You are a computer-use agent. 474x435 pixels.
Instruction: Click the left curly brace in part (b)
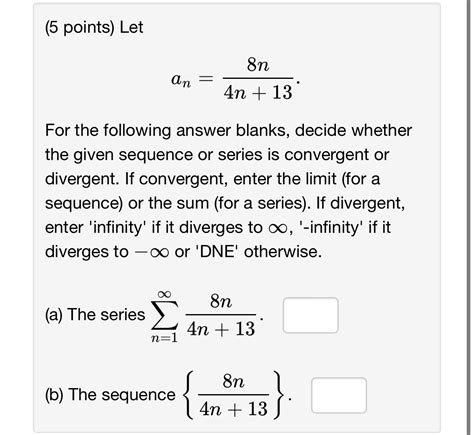click(x=189, y=395)
